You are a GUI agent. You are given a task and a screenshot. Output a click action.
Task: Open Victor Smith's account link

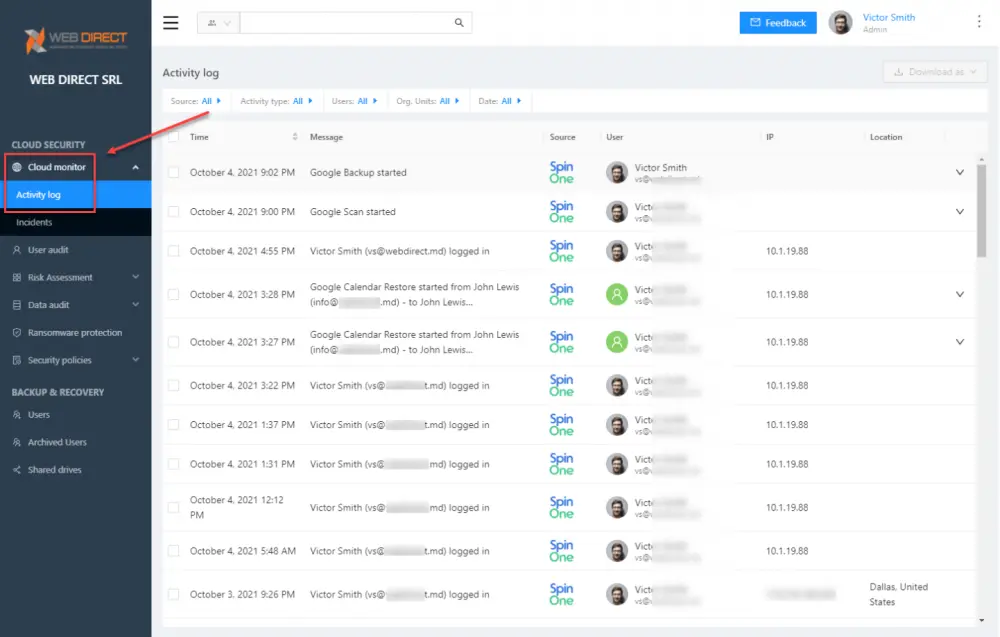888,17
